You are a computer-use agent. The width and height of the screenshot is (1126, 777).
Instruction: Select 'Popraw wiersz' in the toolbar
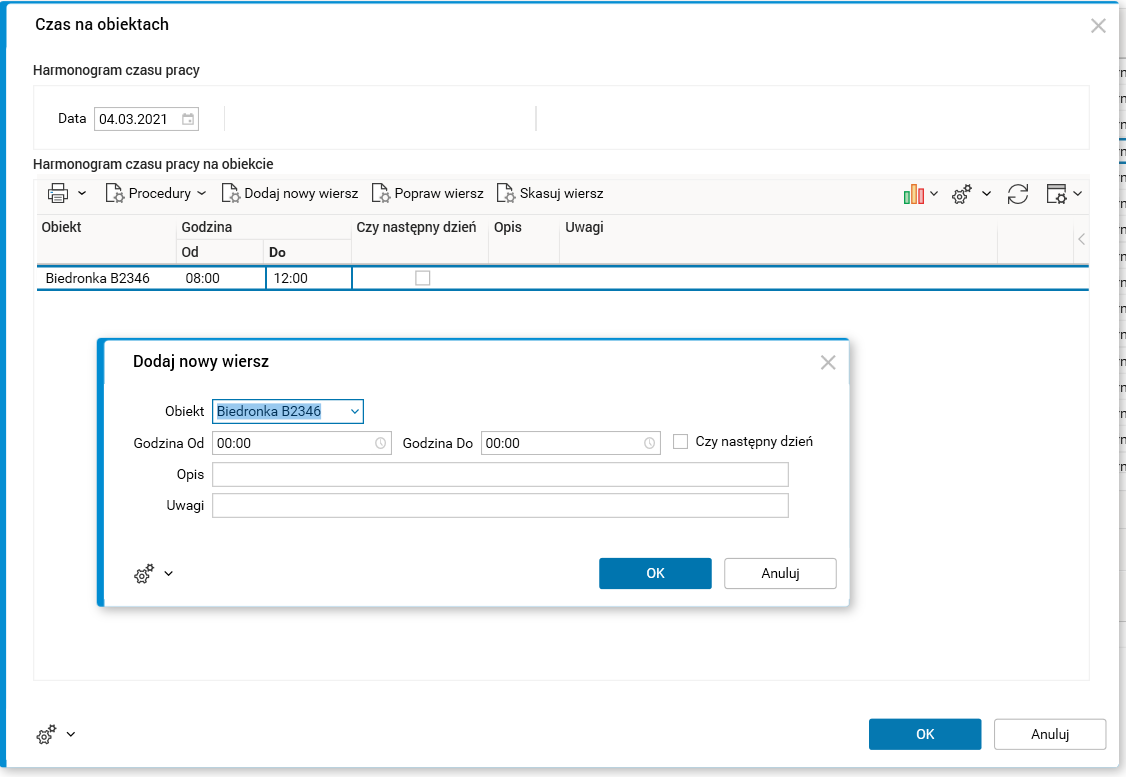pos(428,193)
